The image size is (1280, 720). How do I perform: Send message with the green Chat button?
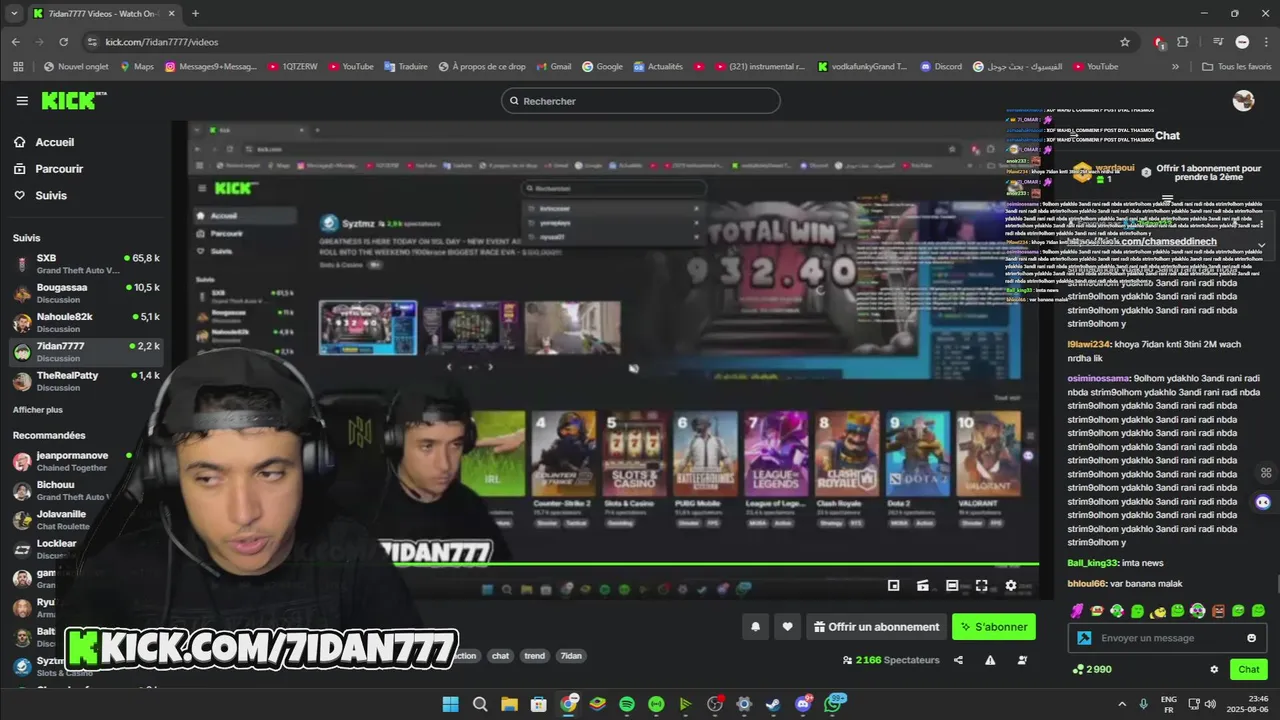click(x=1249, y=670)
